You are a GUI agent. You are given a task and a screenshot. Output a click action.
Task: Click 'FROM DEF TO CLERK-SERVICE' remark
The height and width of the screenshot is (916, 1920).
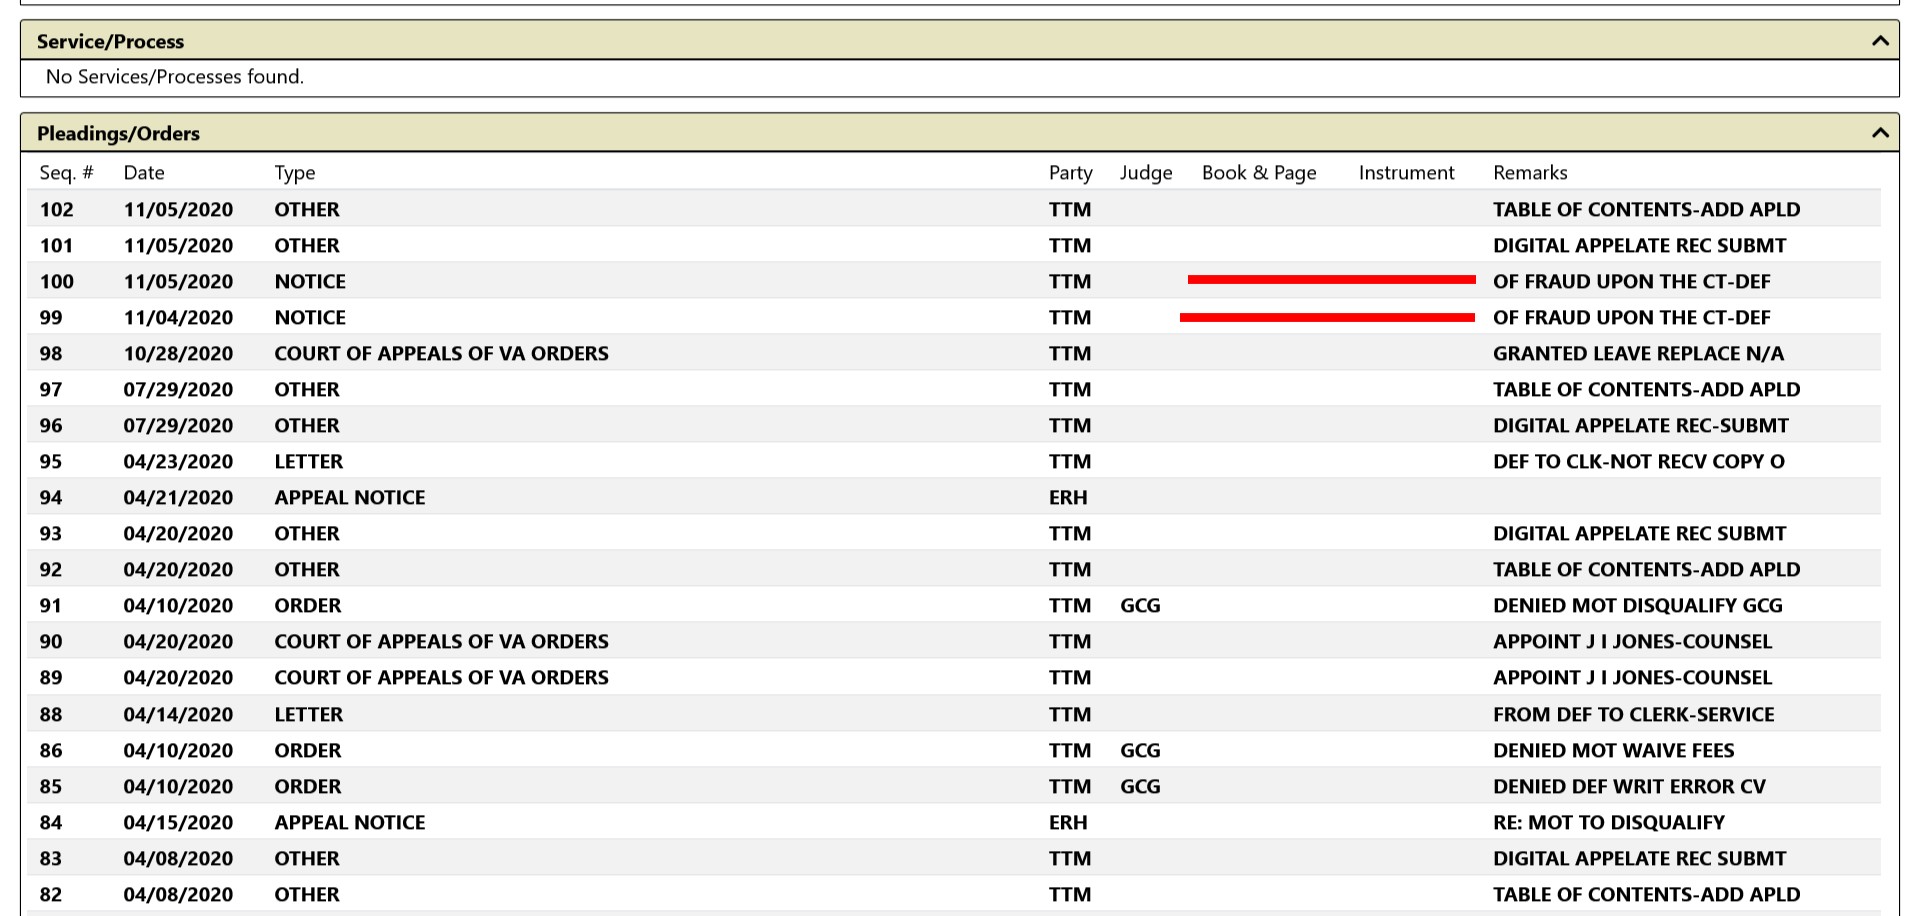pyautogui.click(x=1634, y=714)
